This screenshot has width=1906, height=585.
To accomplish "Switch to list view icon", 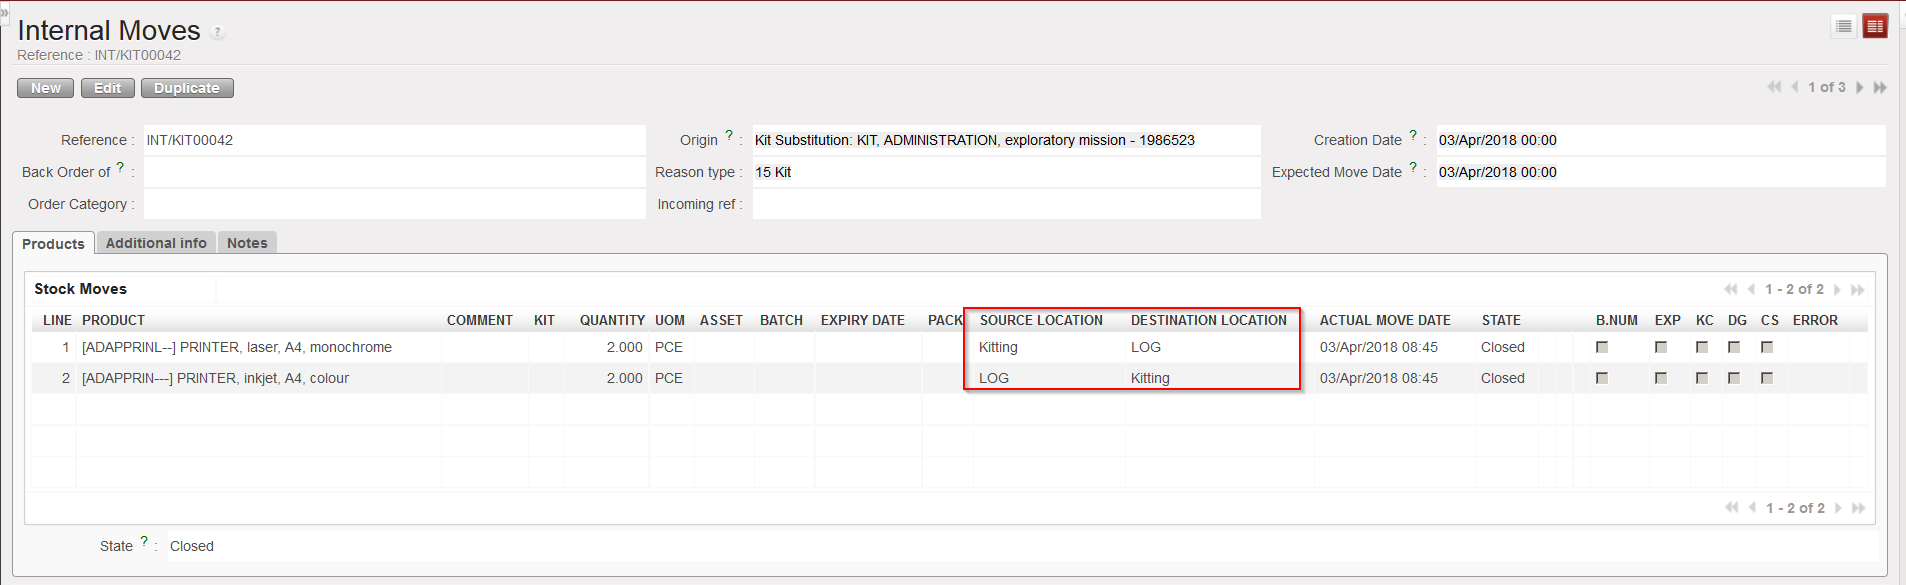I will tap(1844, 26).
